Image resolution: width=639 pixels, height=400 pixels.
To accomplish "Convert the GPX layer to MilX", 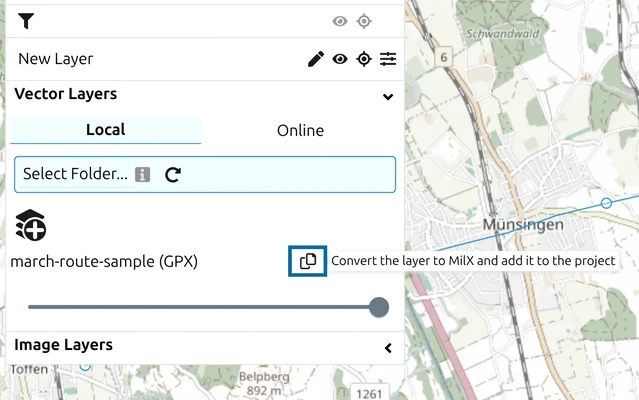I will [x=308, y=261].
